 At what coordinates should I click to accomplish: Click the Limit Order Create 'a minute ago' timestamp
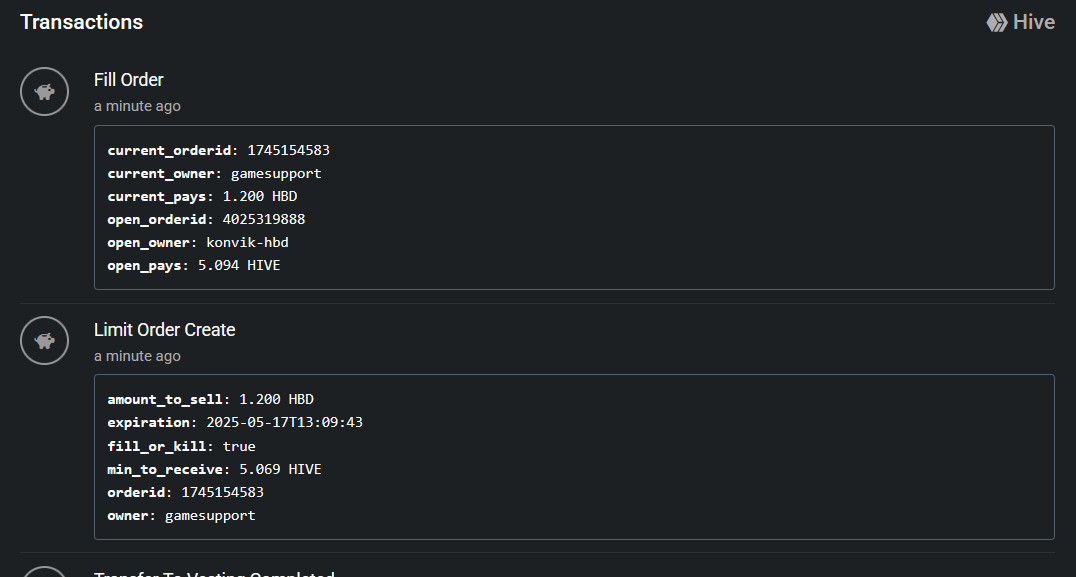[137, 356]
